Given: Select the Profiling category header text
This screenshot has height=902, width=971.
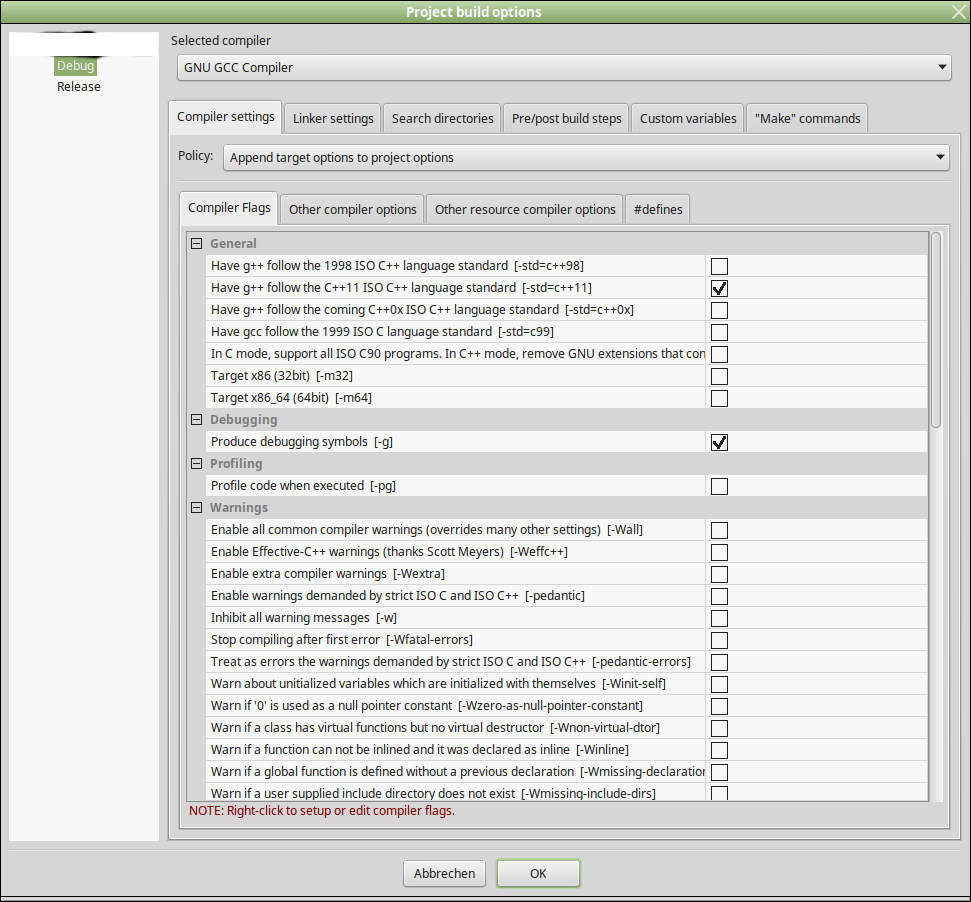Looking at the screenshot, I should click(236, 464).
